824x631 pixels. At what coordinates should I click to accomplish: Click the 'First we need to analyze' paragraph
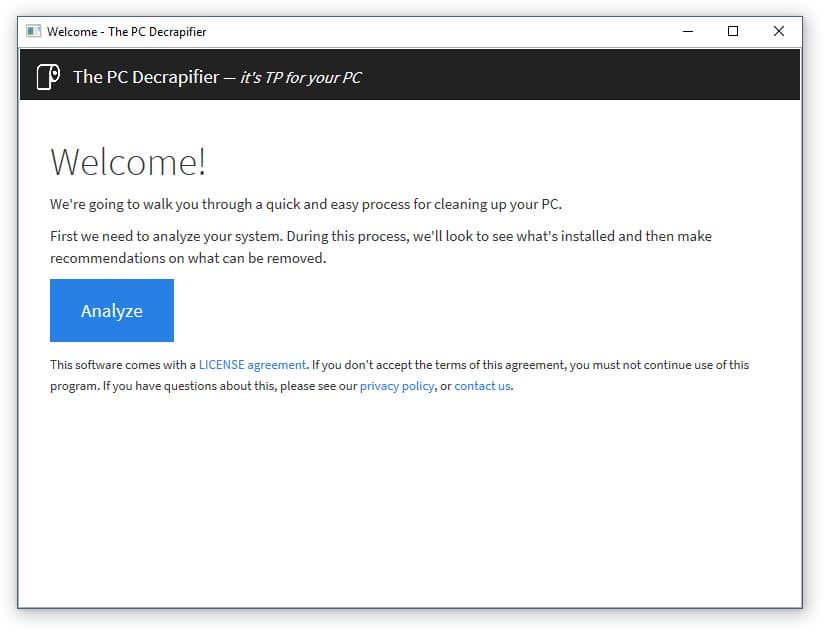381,247
